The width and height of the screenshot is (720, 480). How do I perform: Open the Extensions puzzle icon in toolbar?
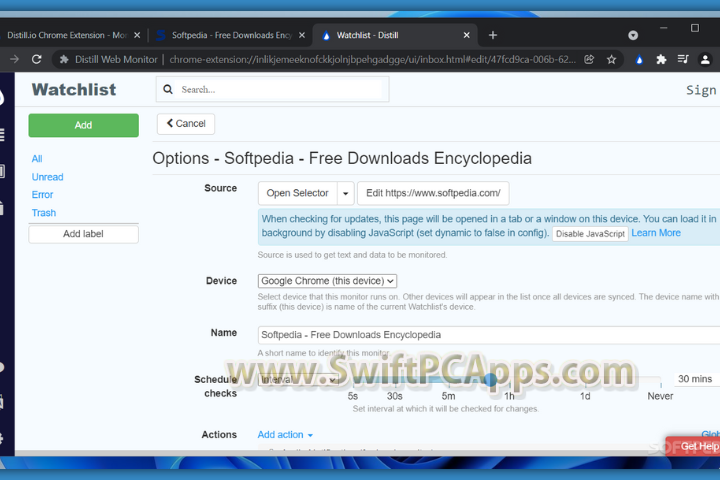click(x=661, y=59)
